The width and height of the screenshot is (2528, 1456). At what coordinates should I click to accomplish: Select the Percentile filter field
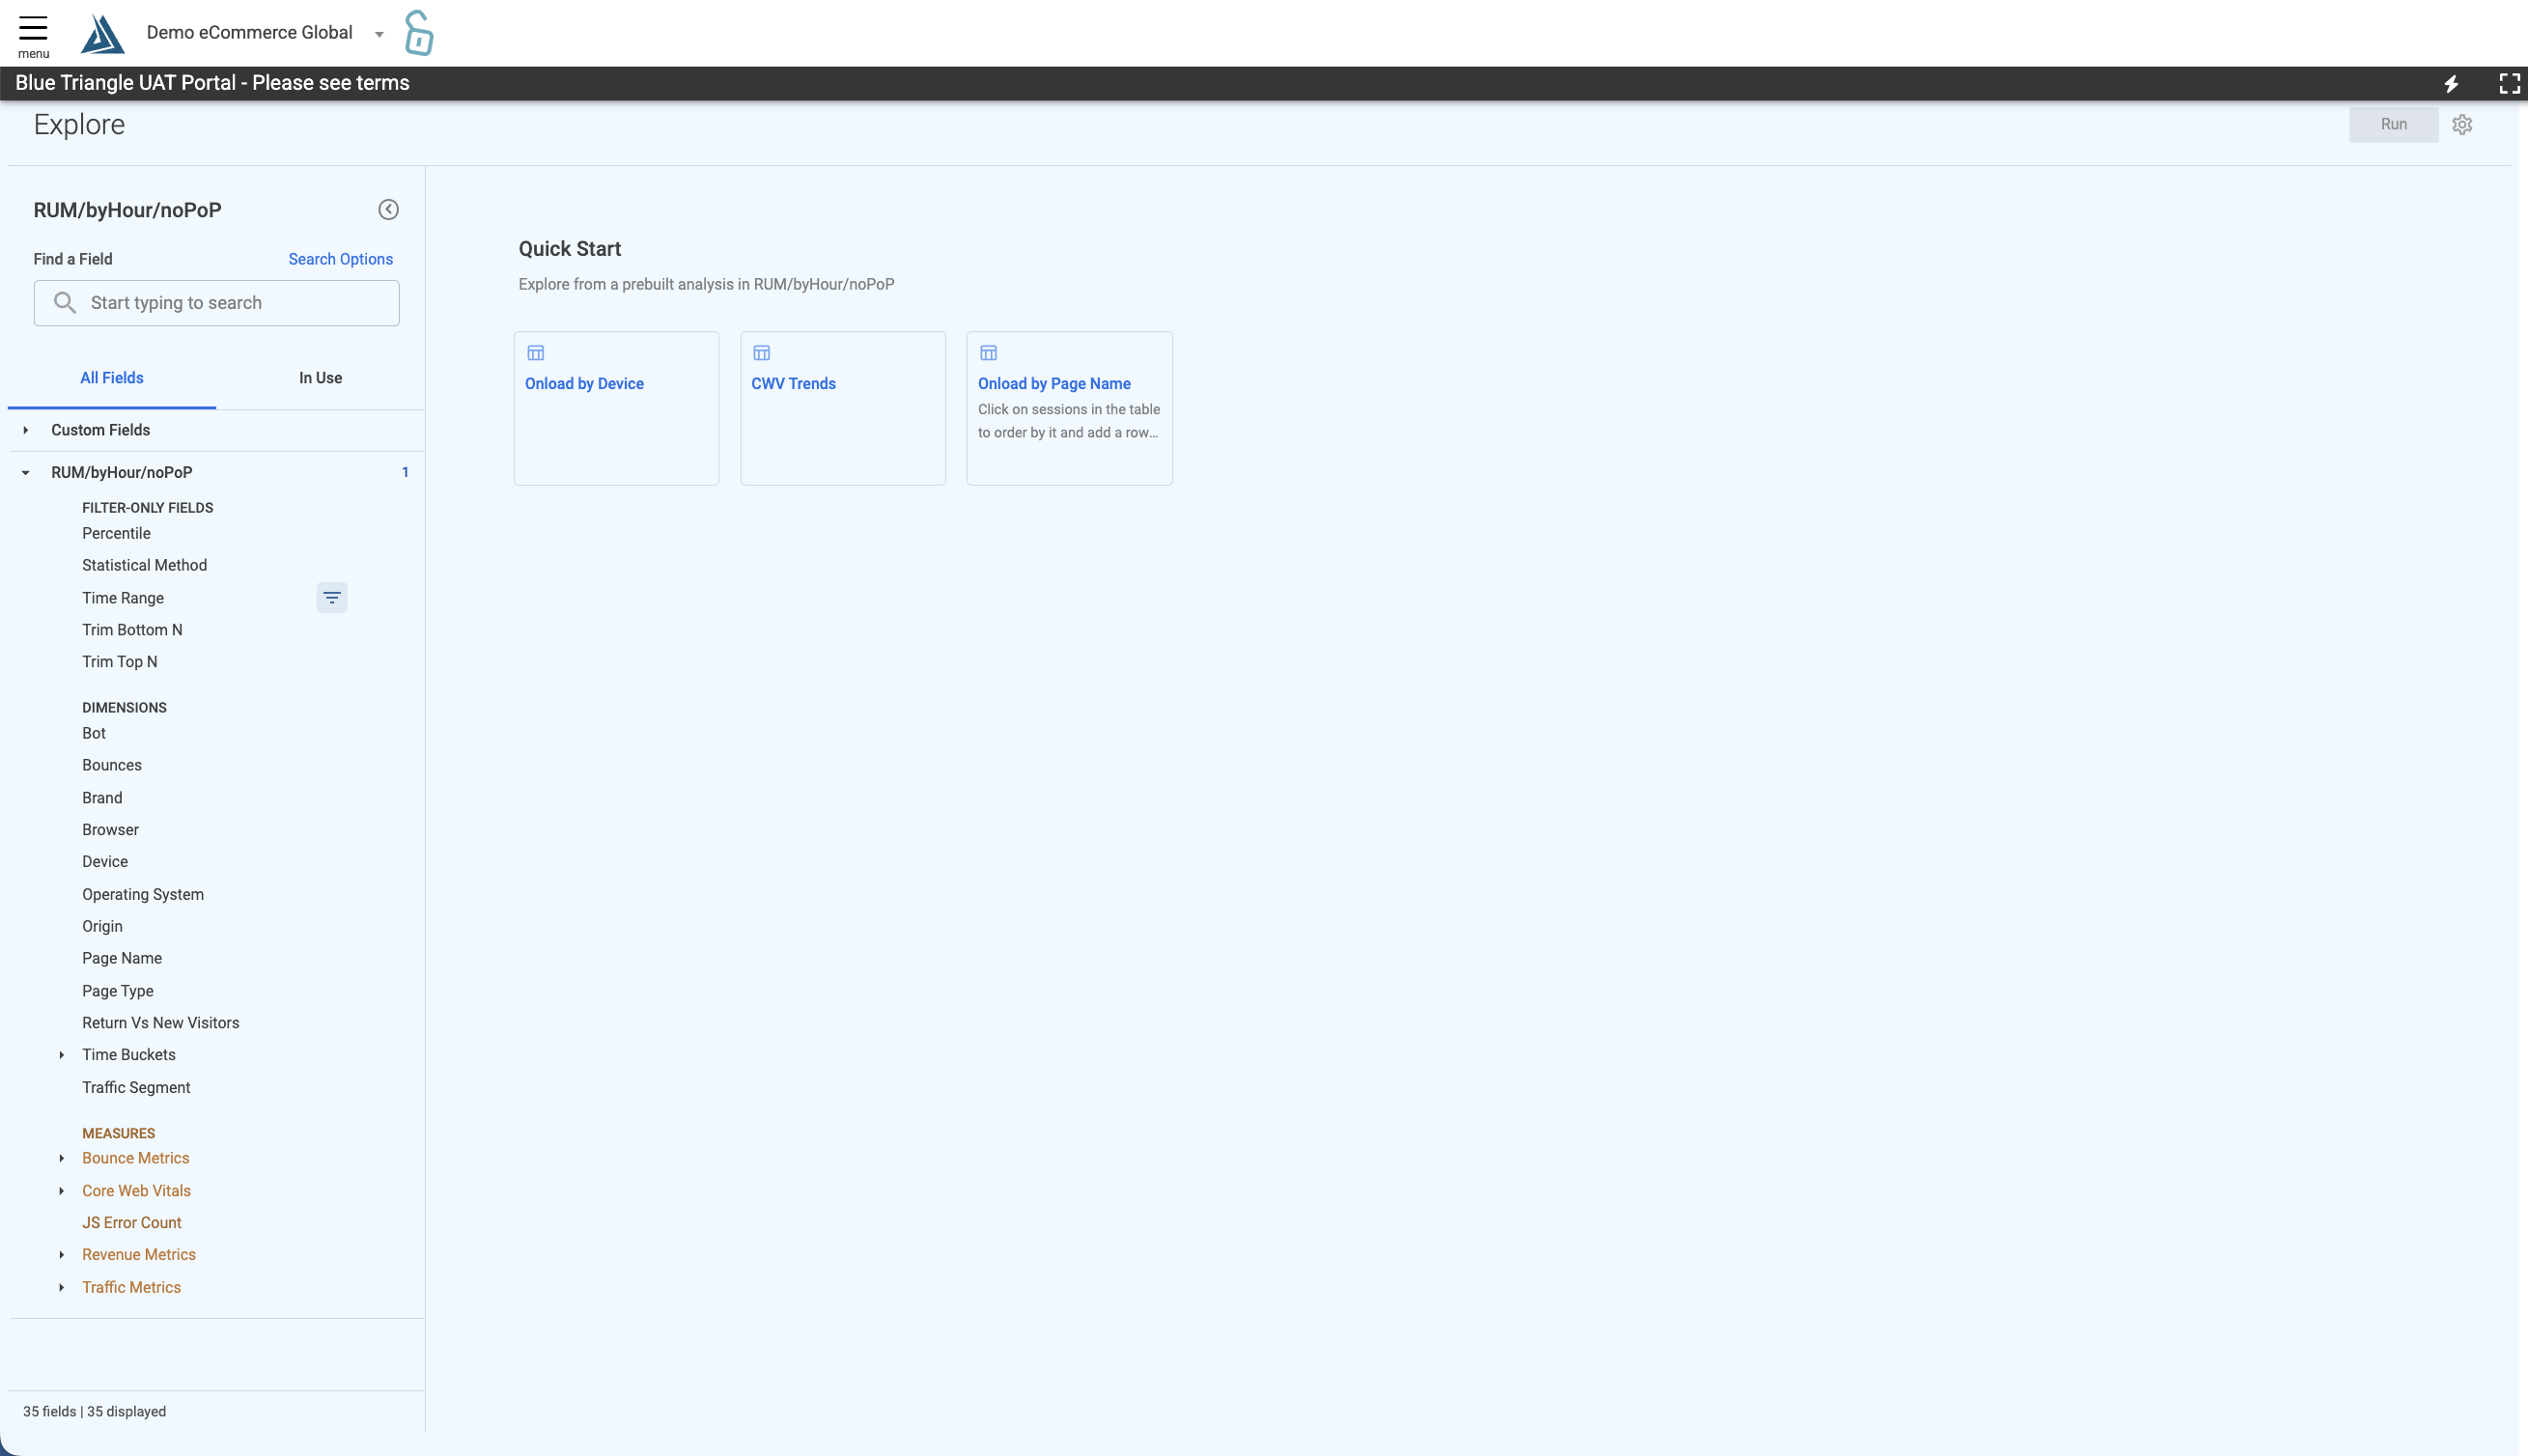117,533
